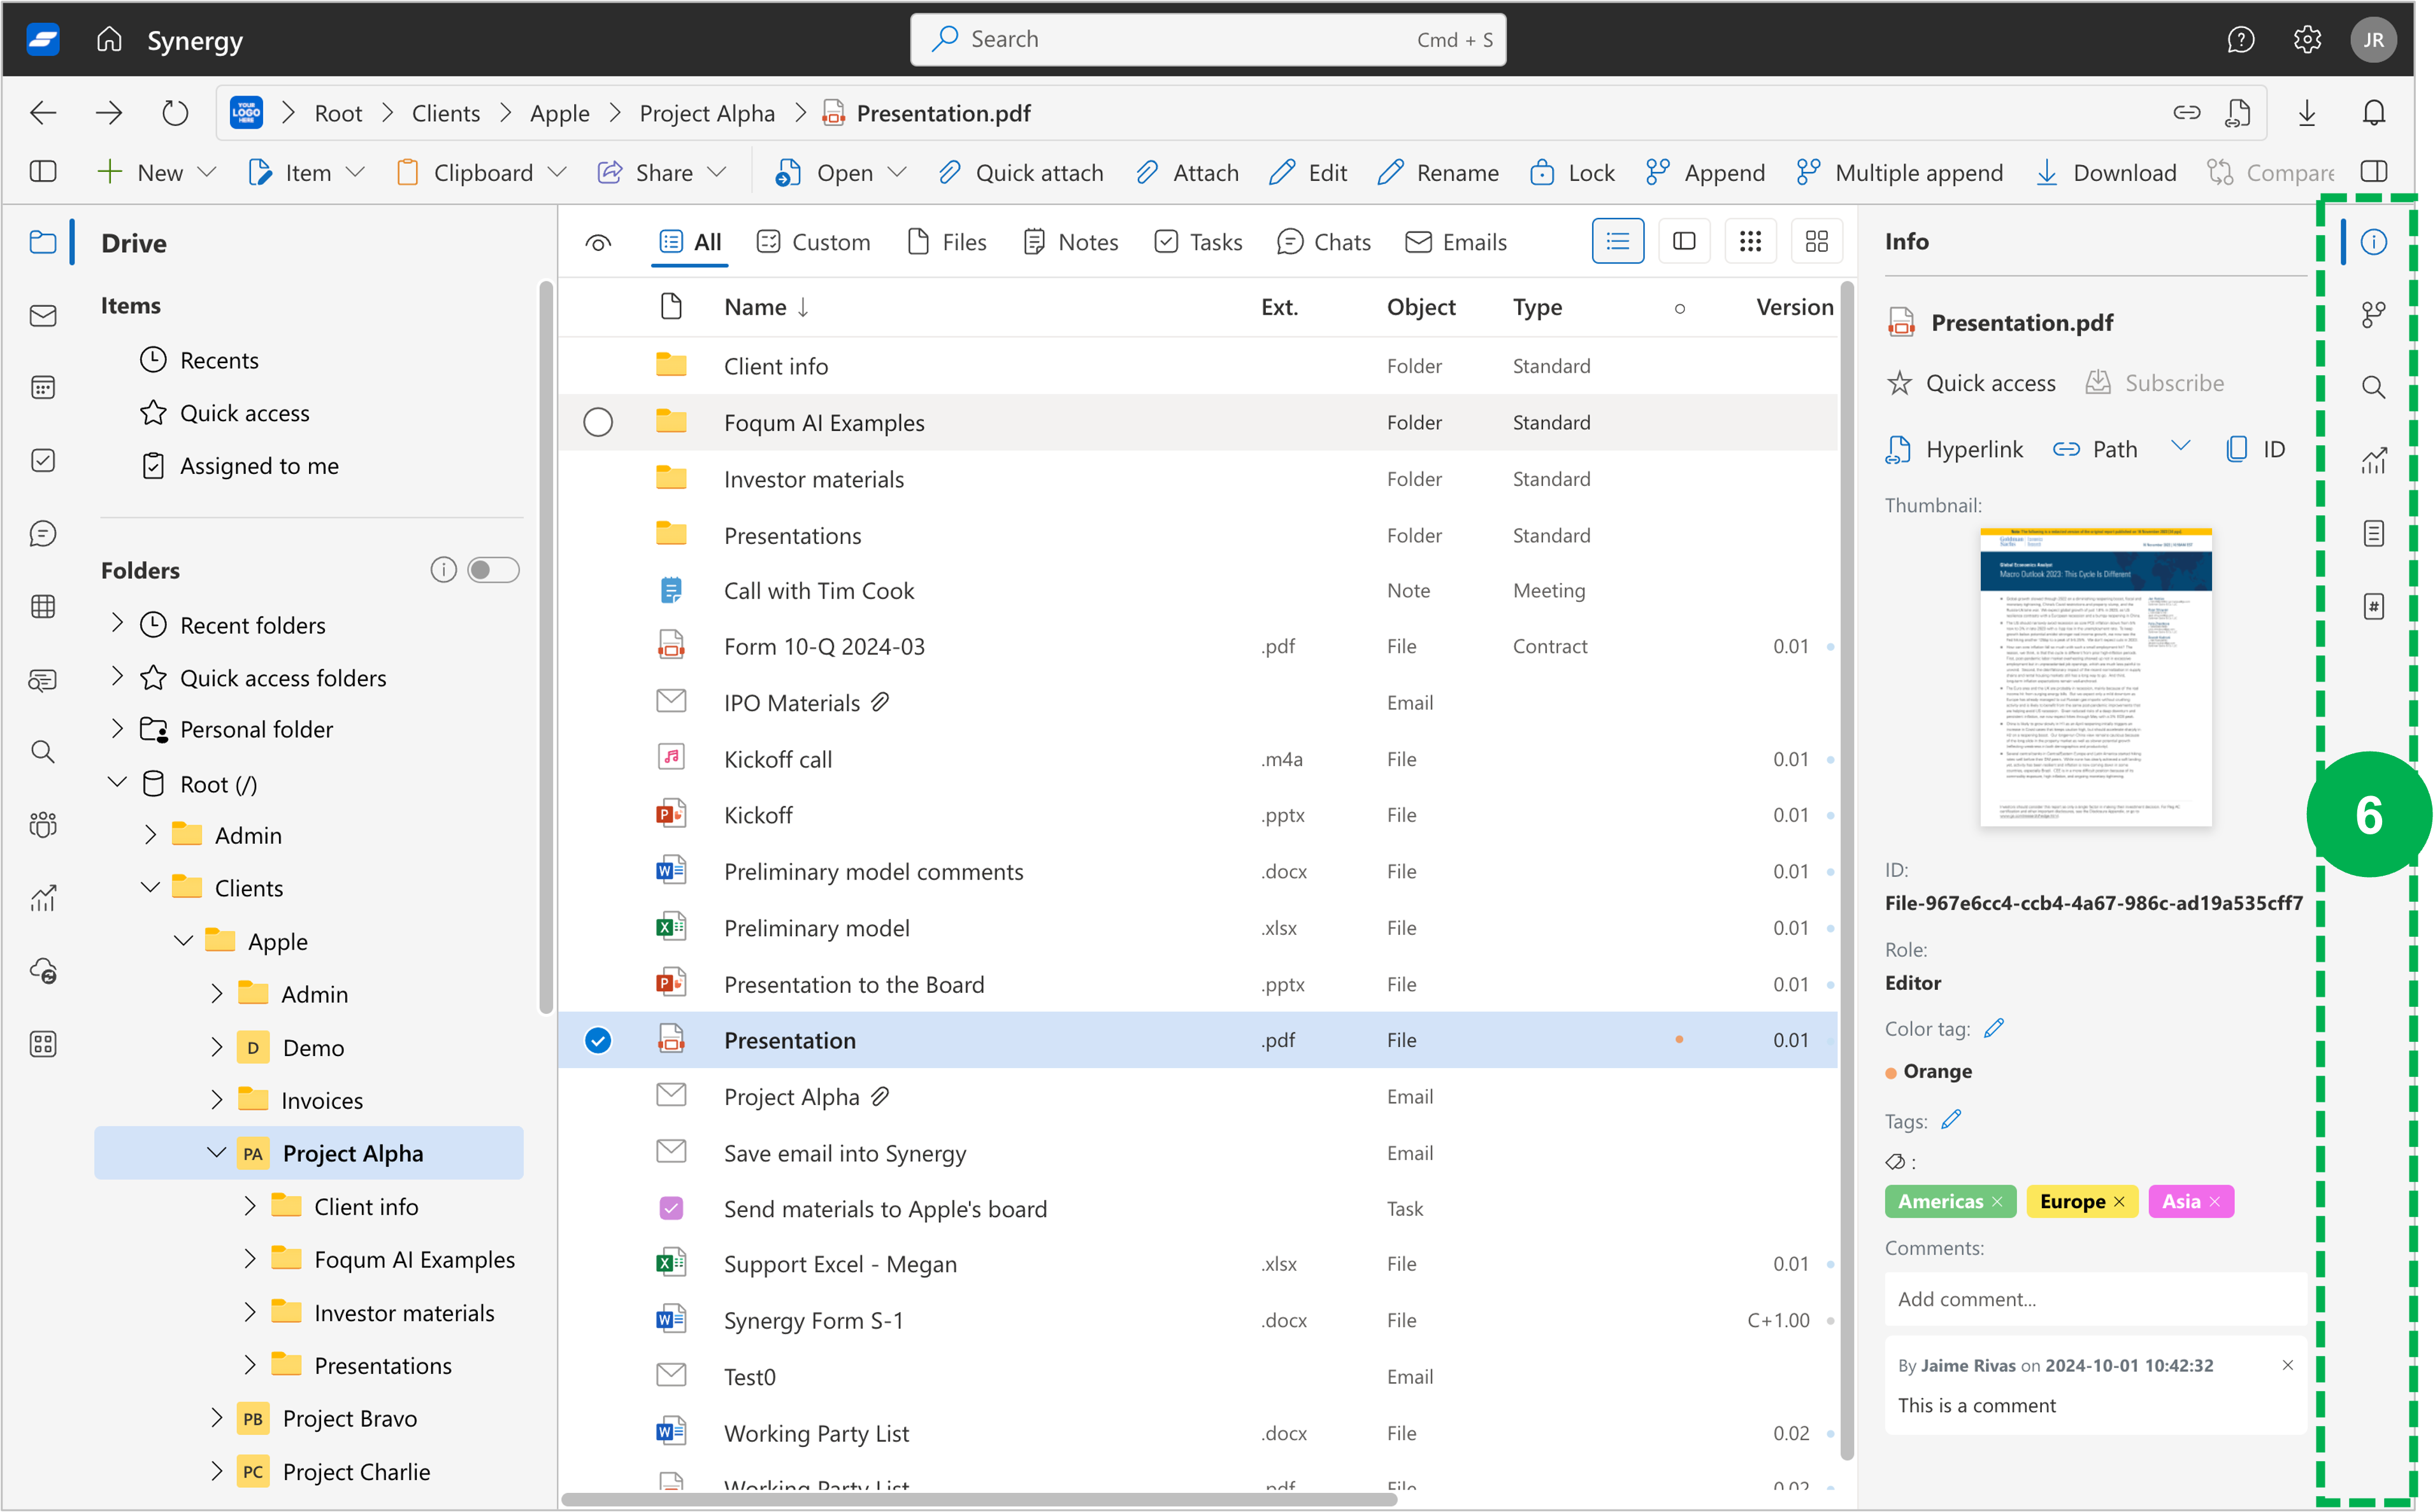Switch to the Files tab
This screenshot has height=1512, width=2435.
click(946, 242)
